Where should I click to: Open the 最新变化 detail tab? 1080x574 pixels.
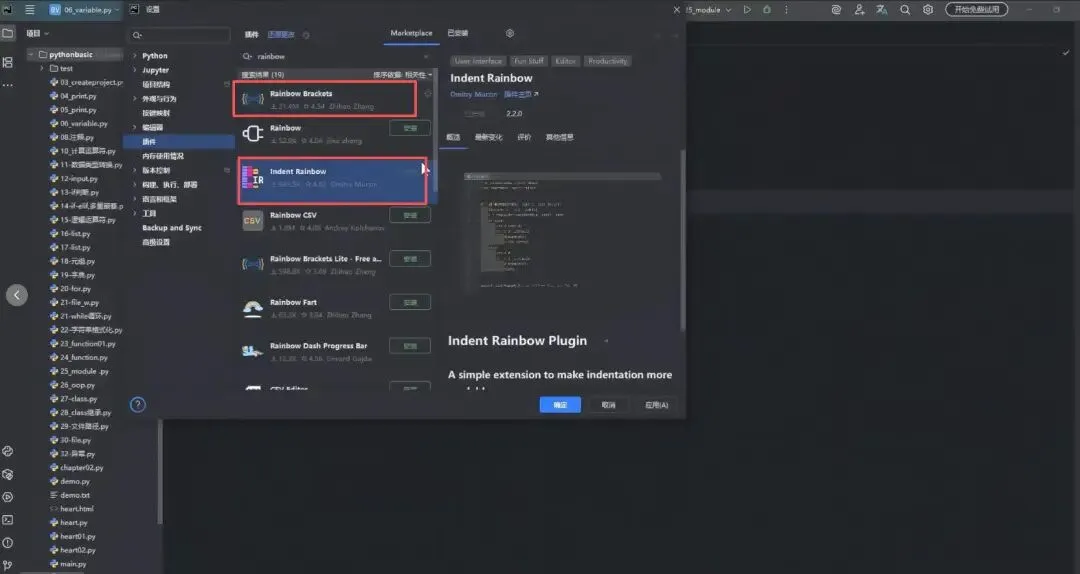pos(488,137)
